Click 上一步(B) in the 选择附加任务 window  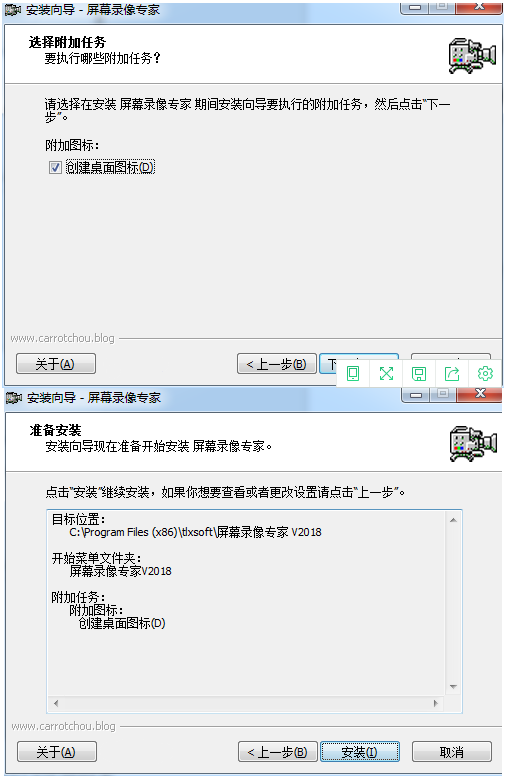[x=277, y=364]
